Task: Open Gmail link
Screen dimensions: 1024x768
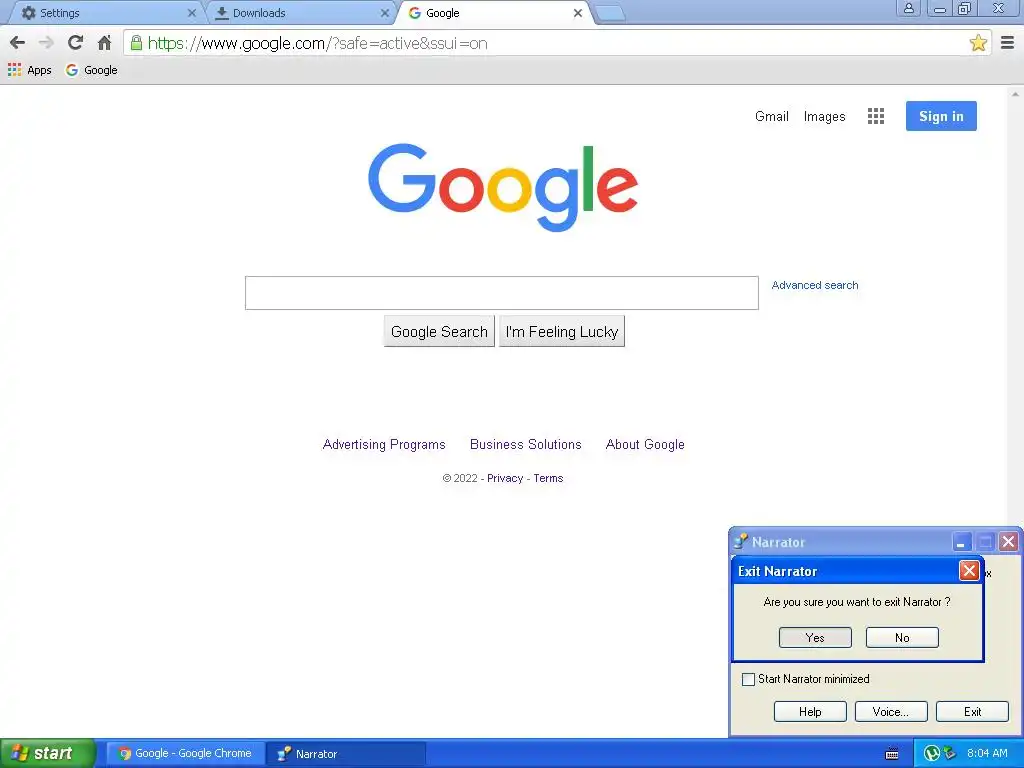Action: tap(772, 116)
